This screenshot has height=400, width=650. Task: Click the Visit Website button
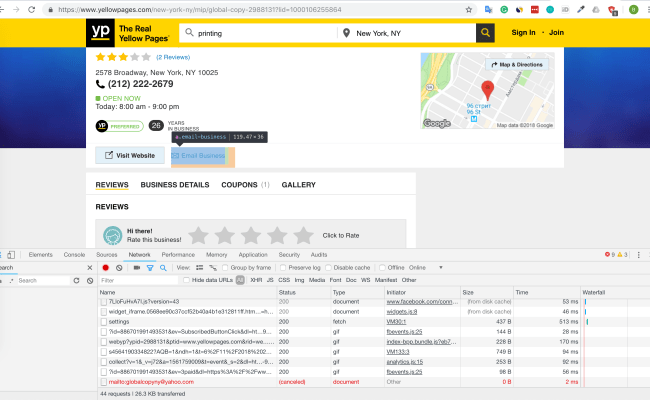130,155
